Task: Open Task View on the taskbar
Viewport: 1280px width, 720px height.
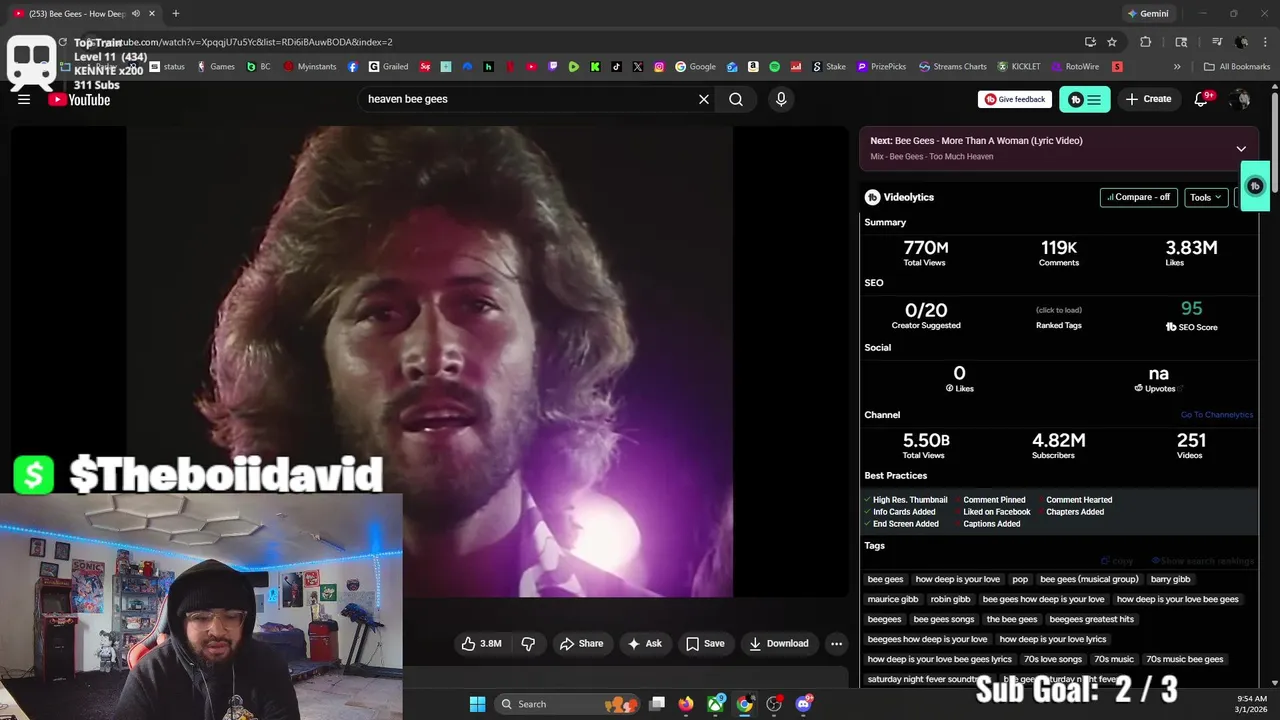Action: (657, 704)
